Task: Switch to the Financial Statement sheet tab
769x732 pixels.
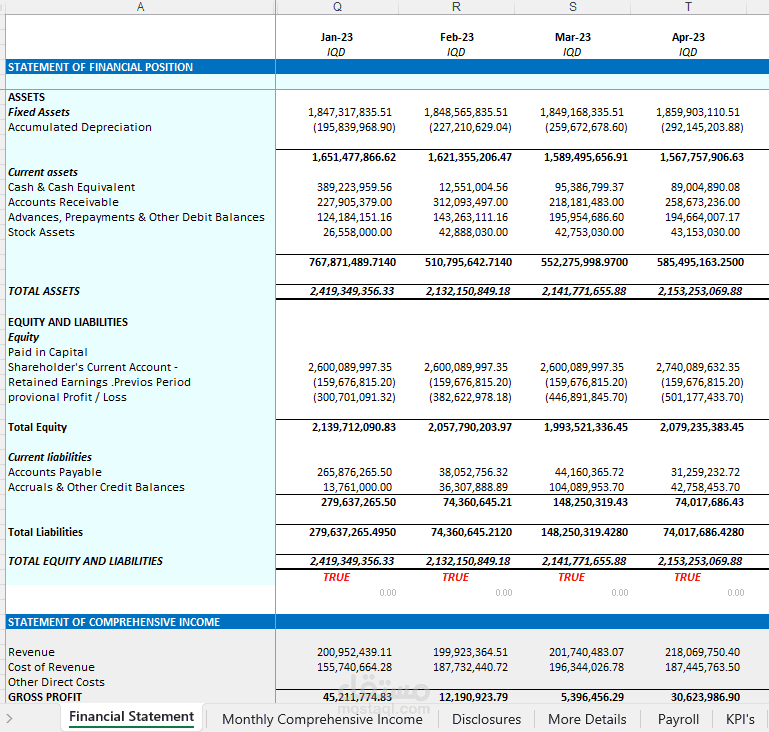Action: (131, 717)
